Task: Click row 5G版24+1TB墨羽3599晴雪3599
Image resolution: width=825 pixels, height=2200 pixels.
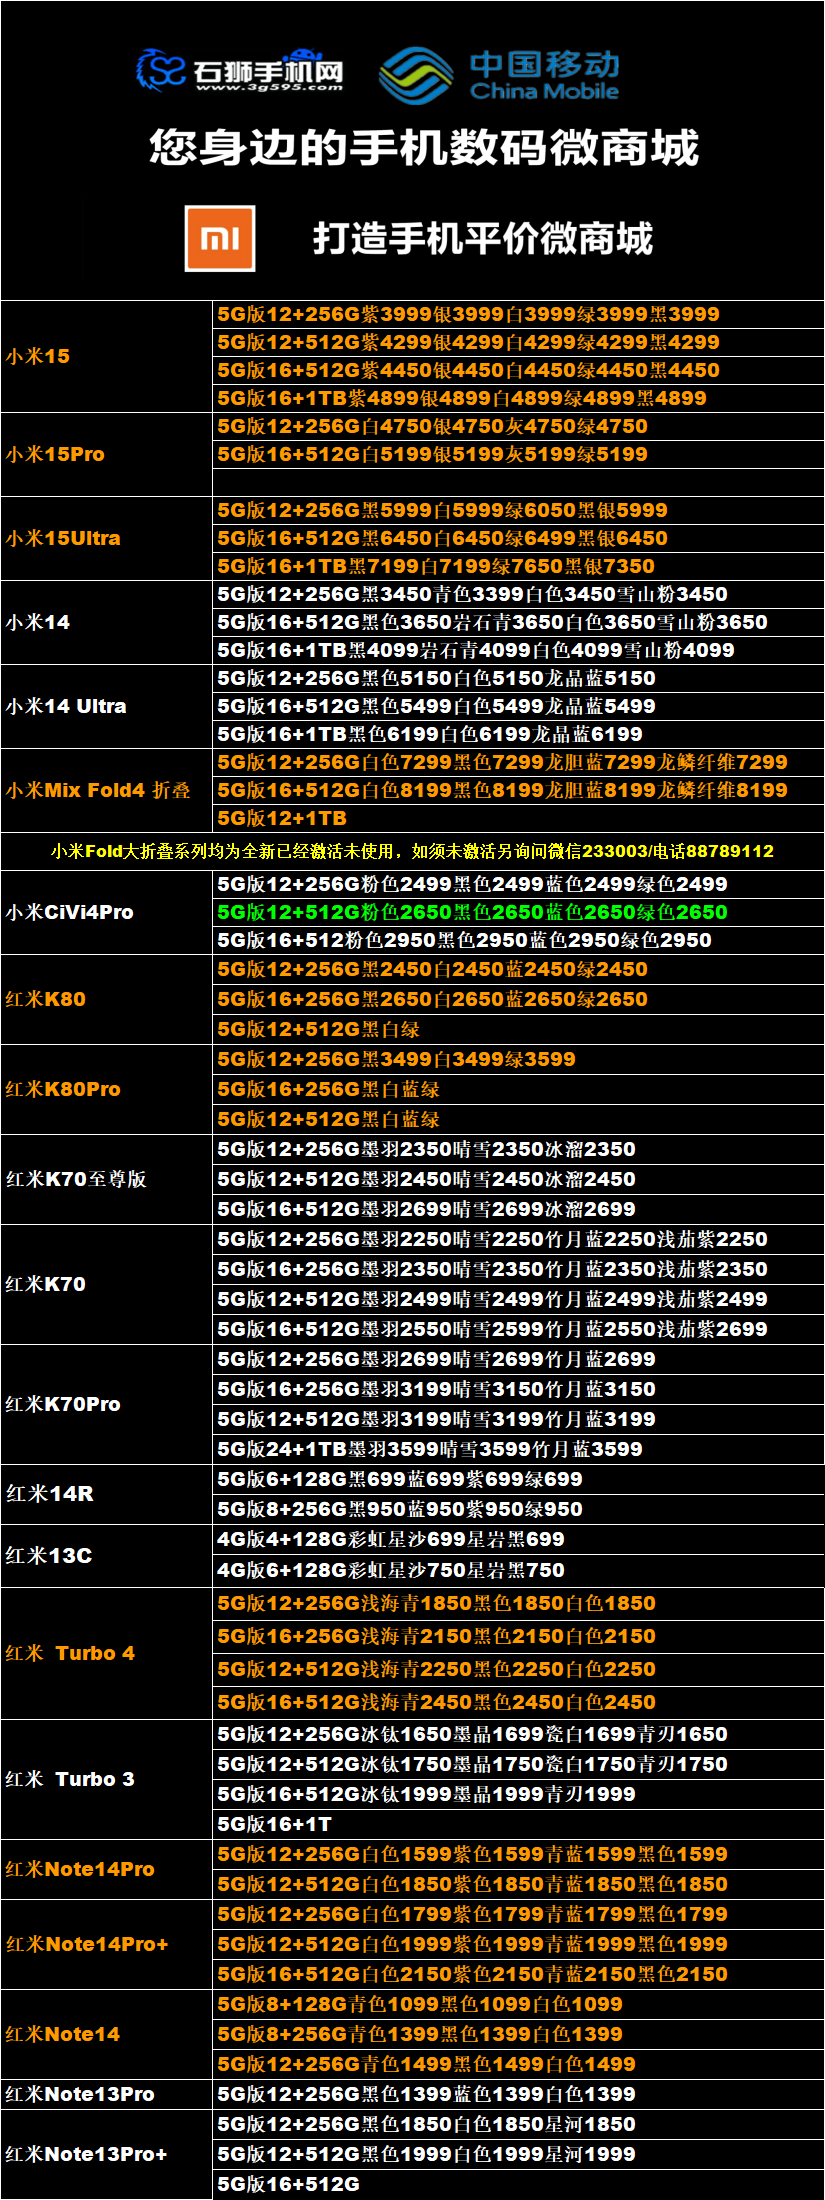Action: pyautogui.click(x=518, y=1449)
